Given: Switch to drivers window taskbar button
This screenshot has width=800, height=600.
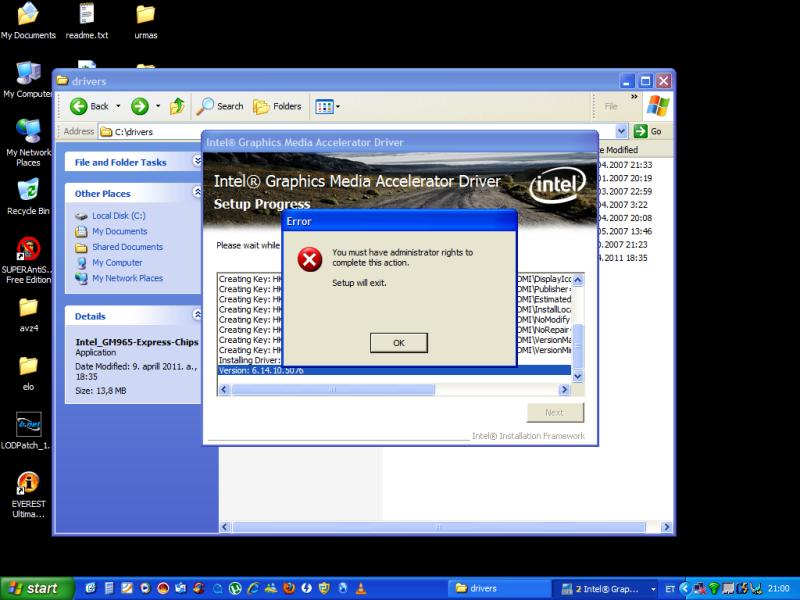Looking at the screenshot, I should pyautogui.click(x=499, y=589).
